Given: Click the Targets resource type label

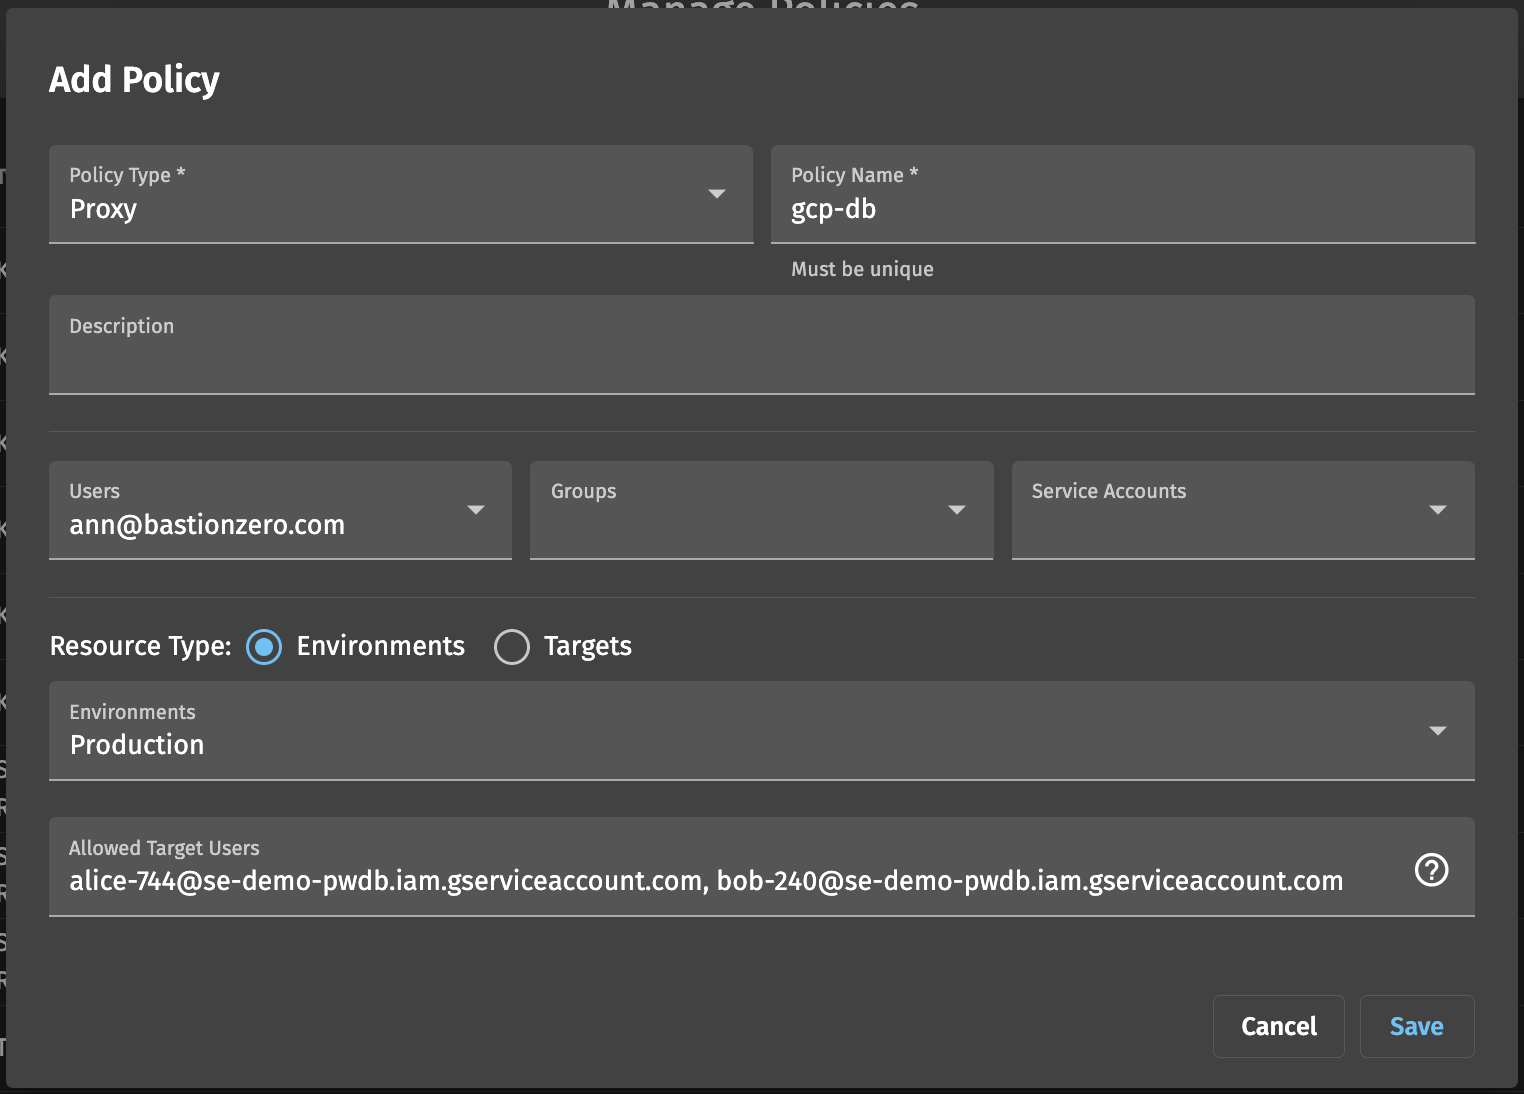Looking at the screenshot, I should pos(587,647).
